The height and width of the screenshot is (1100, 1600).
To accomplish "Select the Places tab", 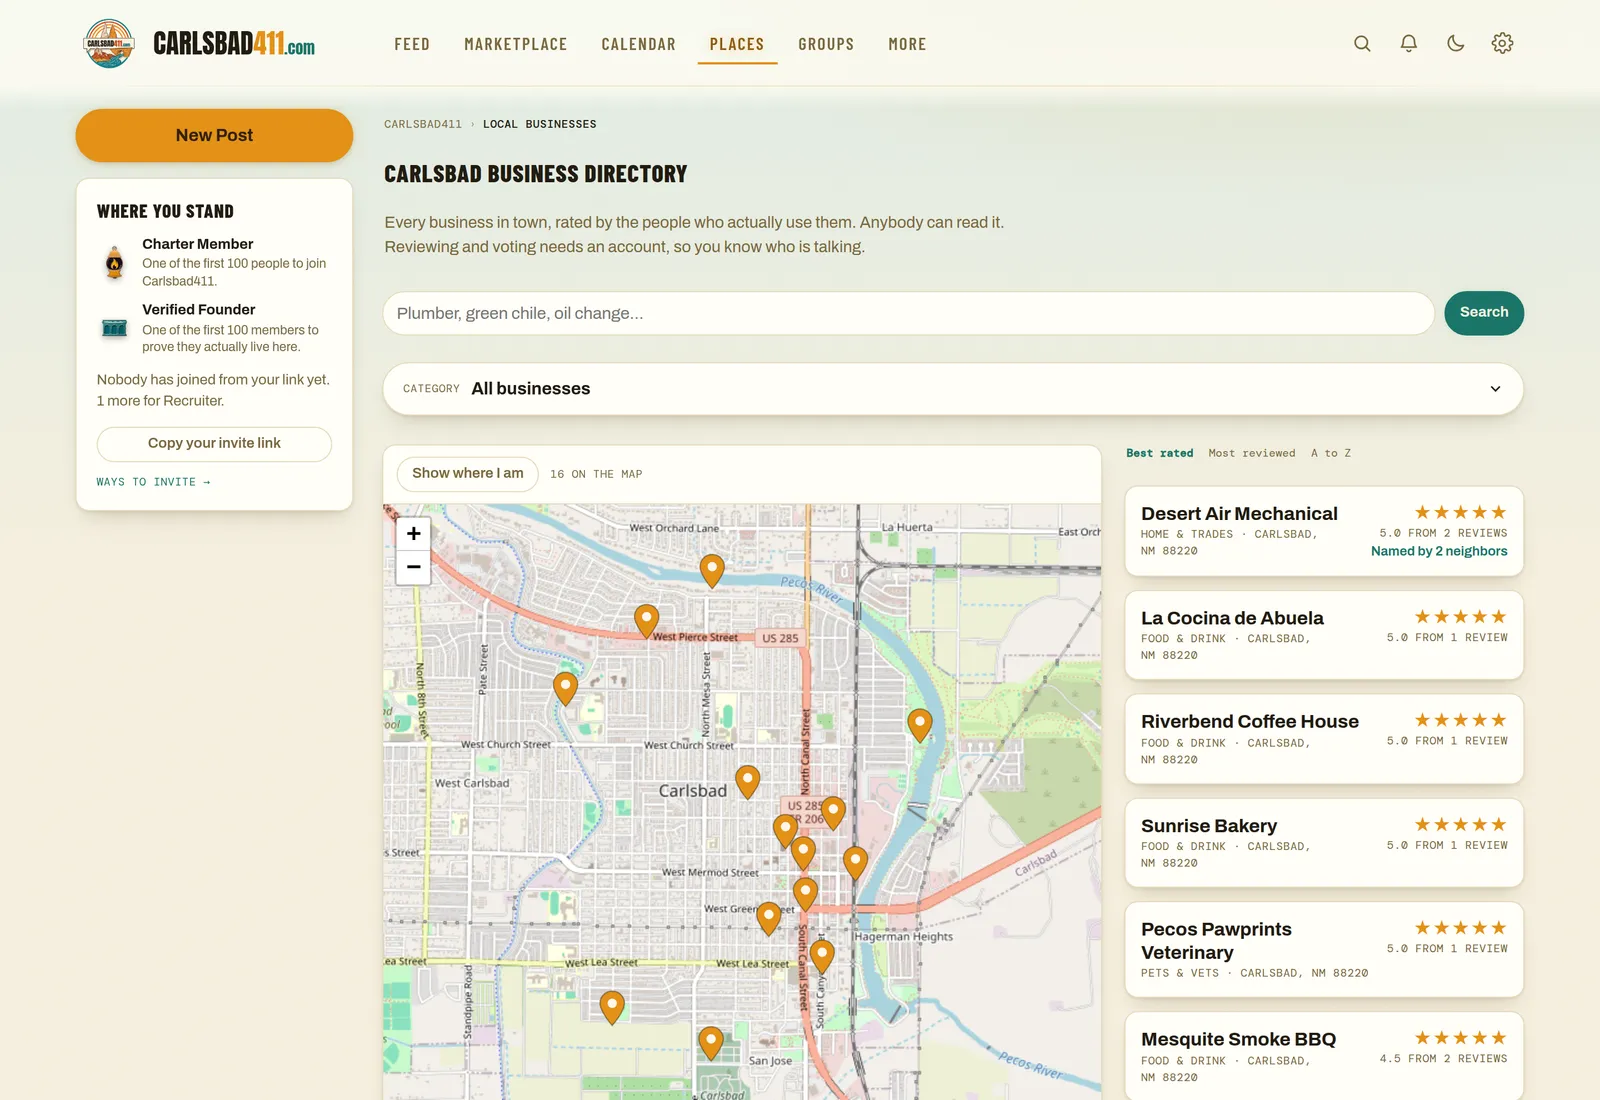I will coord(737,44).
